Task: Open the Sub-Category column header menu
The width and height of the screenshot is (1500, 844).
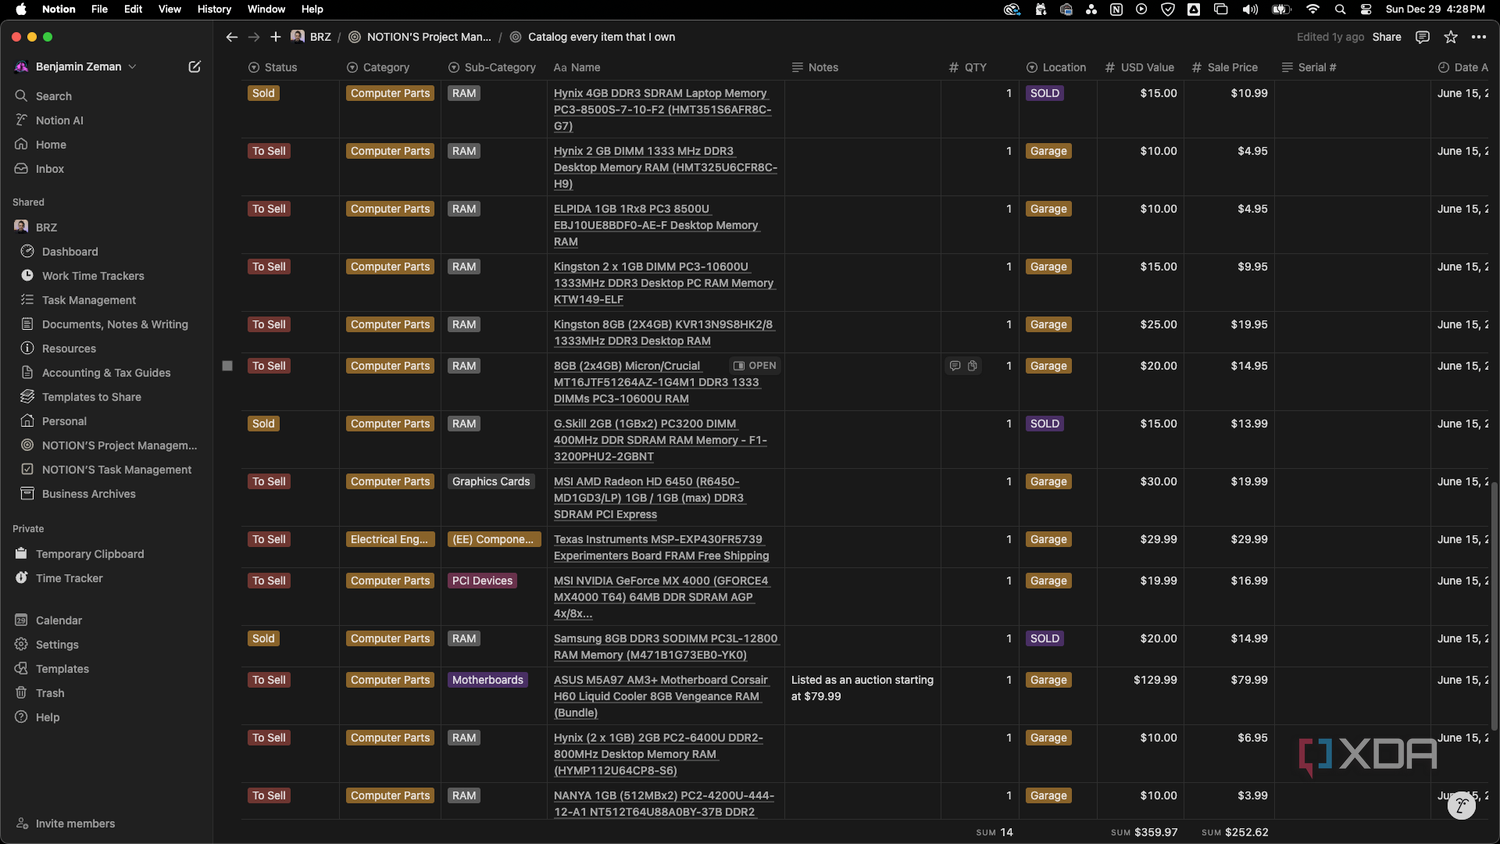Action: tap(493, 67)
